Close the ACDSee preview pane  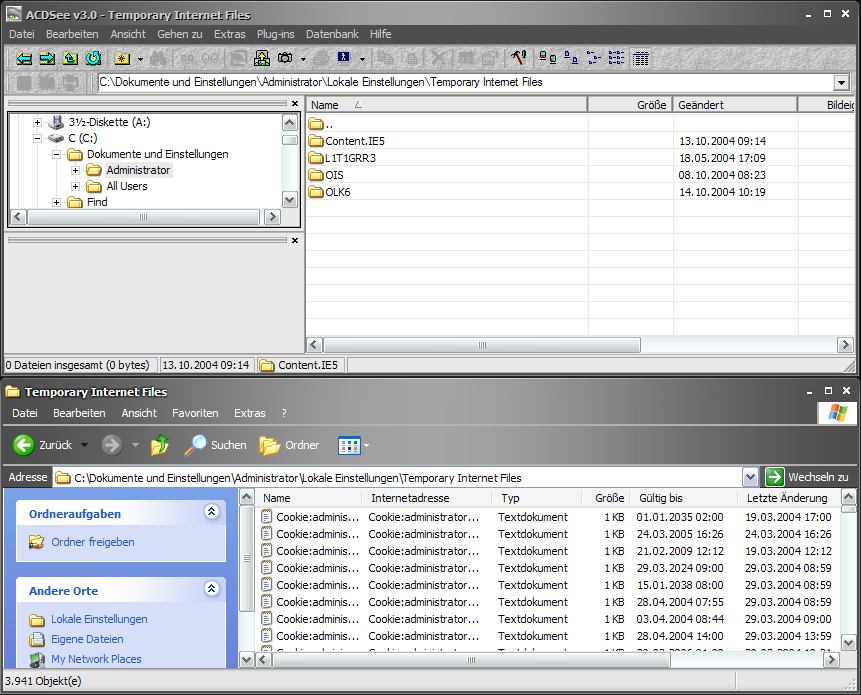click(x=295, y=240)
